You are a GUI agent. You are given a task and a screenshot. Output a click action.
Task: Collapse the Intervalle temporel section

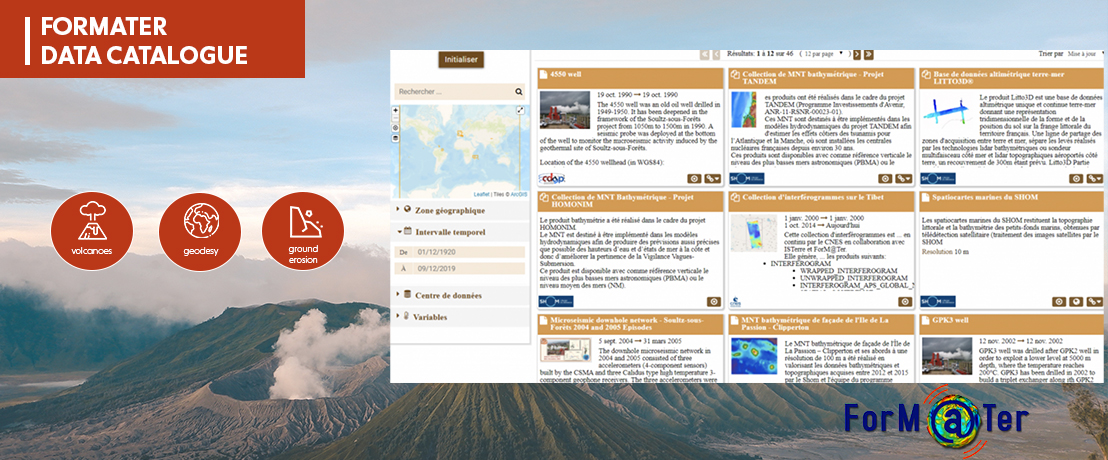click(459, 231)
